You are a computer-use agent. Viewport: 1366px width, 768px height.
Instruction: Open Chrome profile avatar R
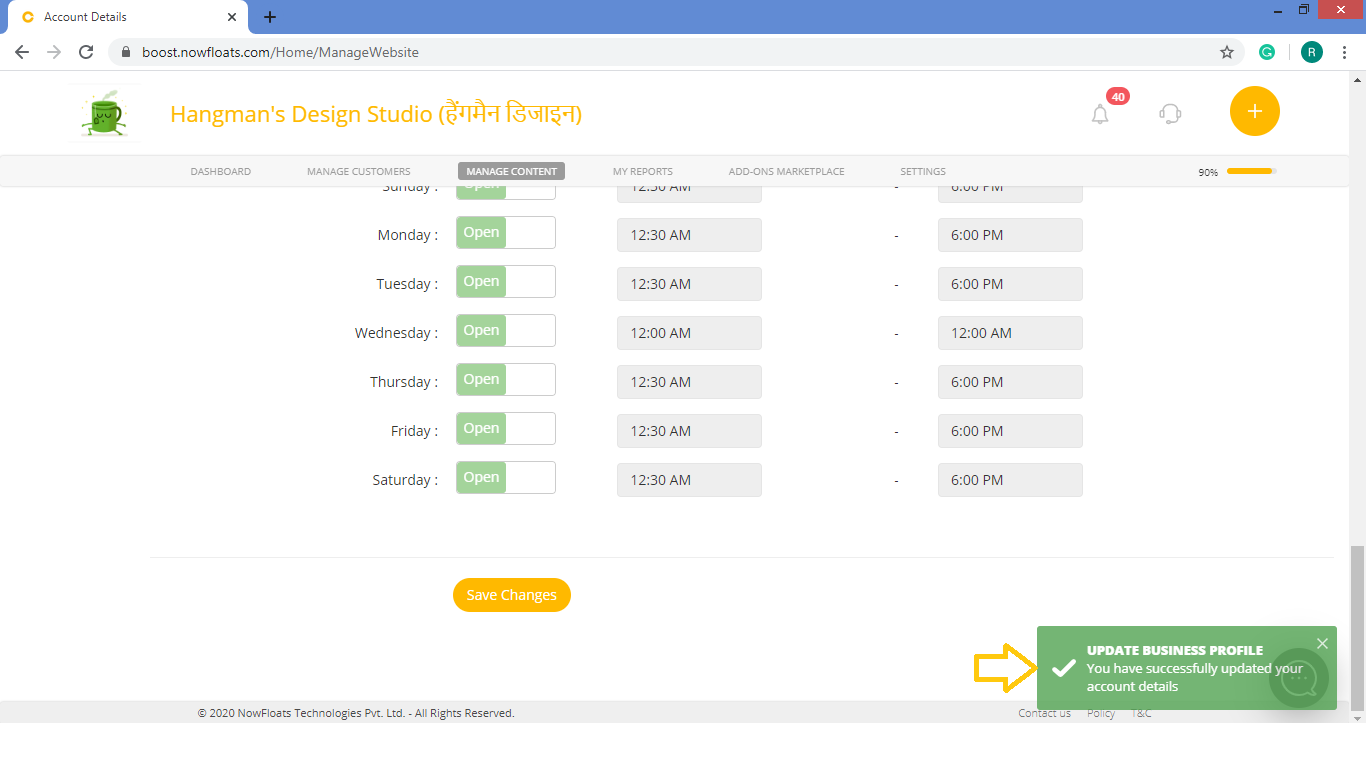tap(1311, 52)
